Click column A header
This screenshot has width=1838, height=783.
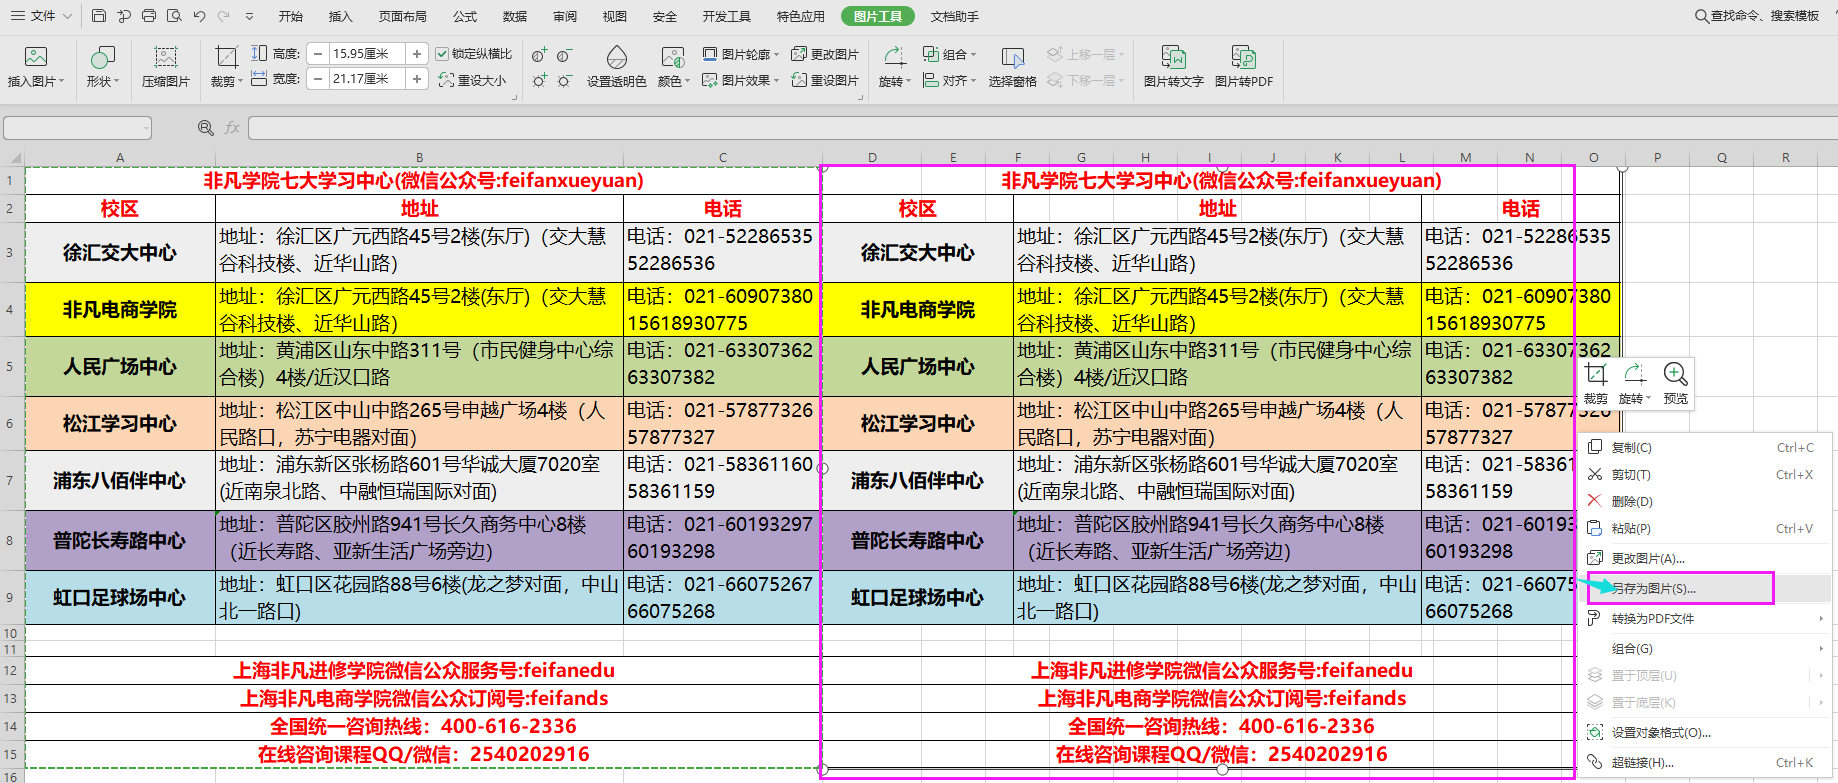click(120, 157)
